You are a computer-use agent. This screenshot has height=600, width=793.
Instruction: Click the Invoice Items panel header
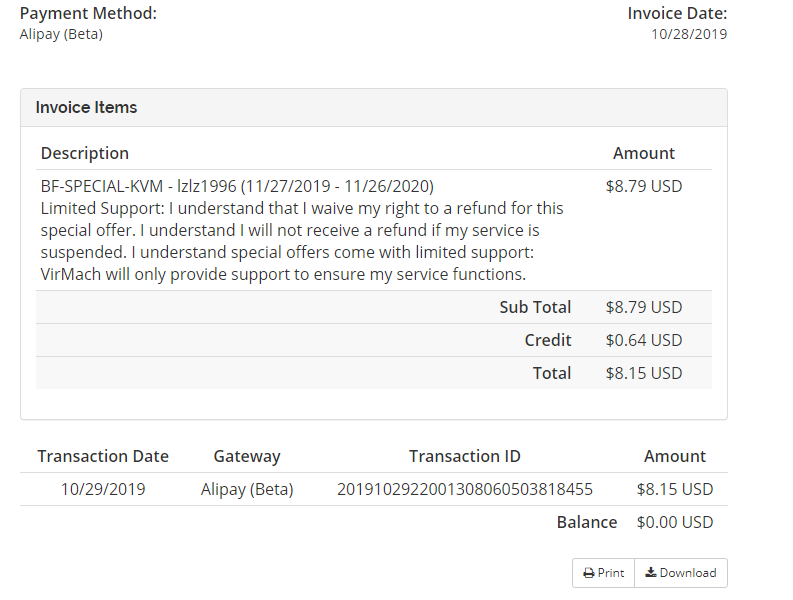point(86,107)
